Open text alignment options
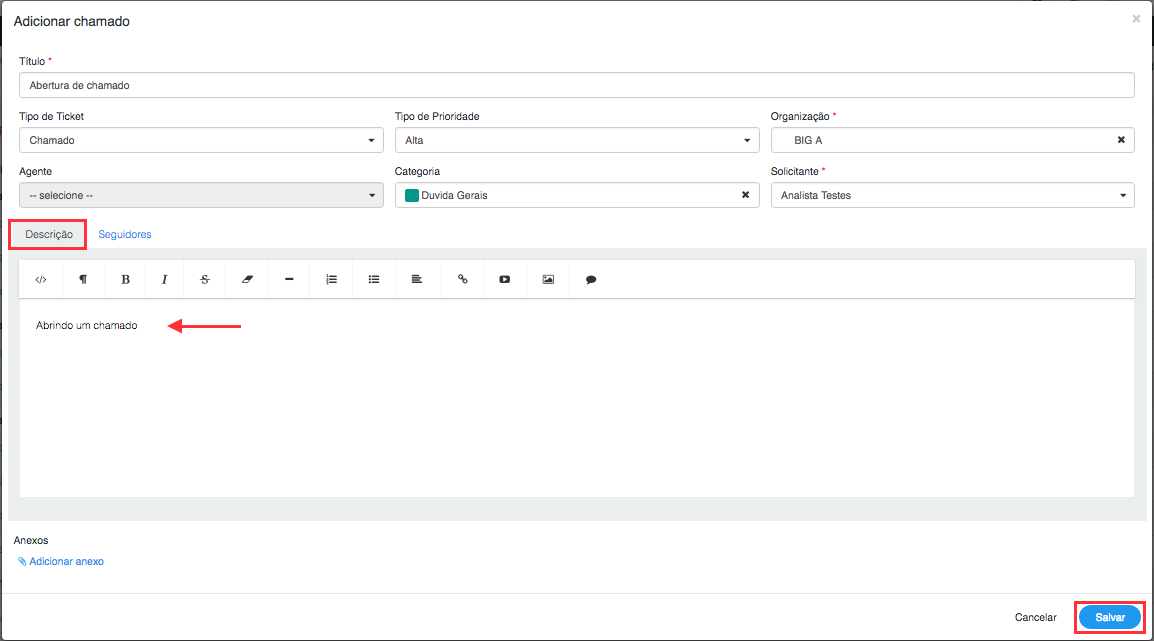 417,280
